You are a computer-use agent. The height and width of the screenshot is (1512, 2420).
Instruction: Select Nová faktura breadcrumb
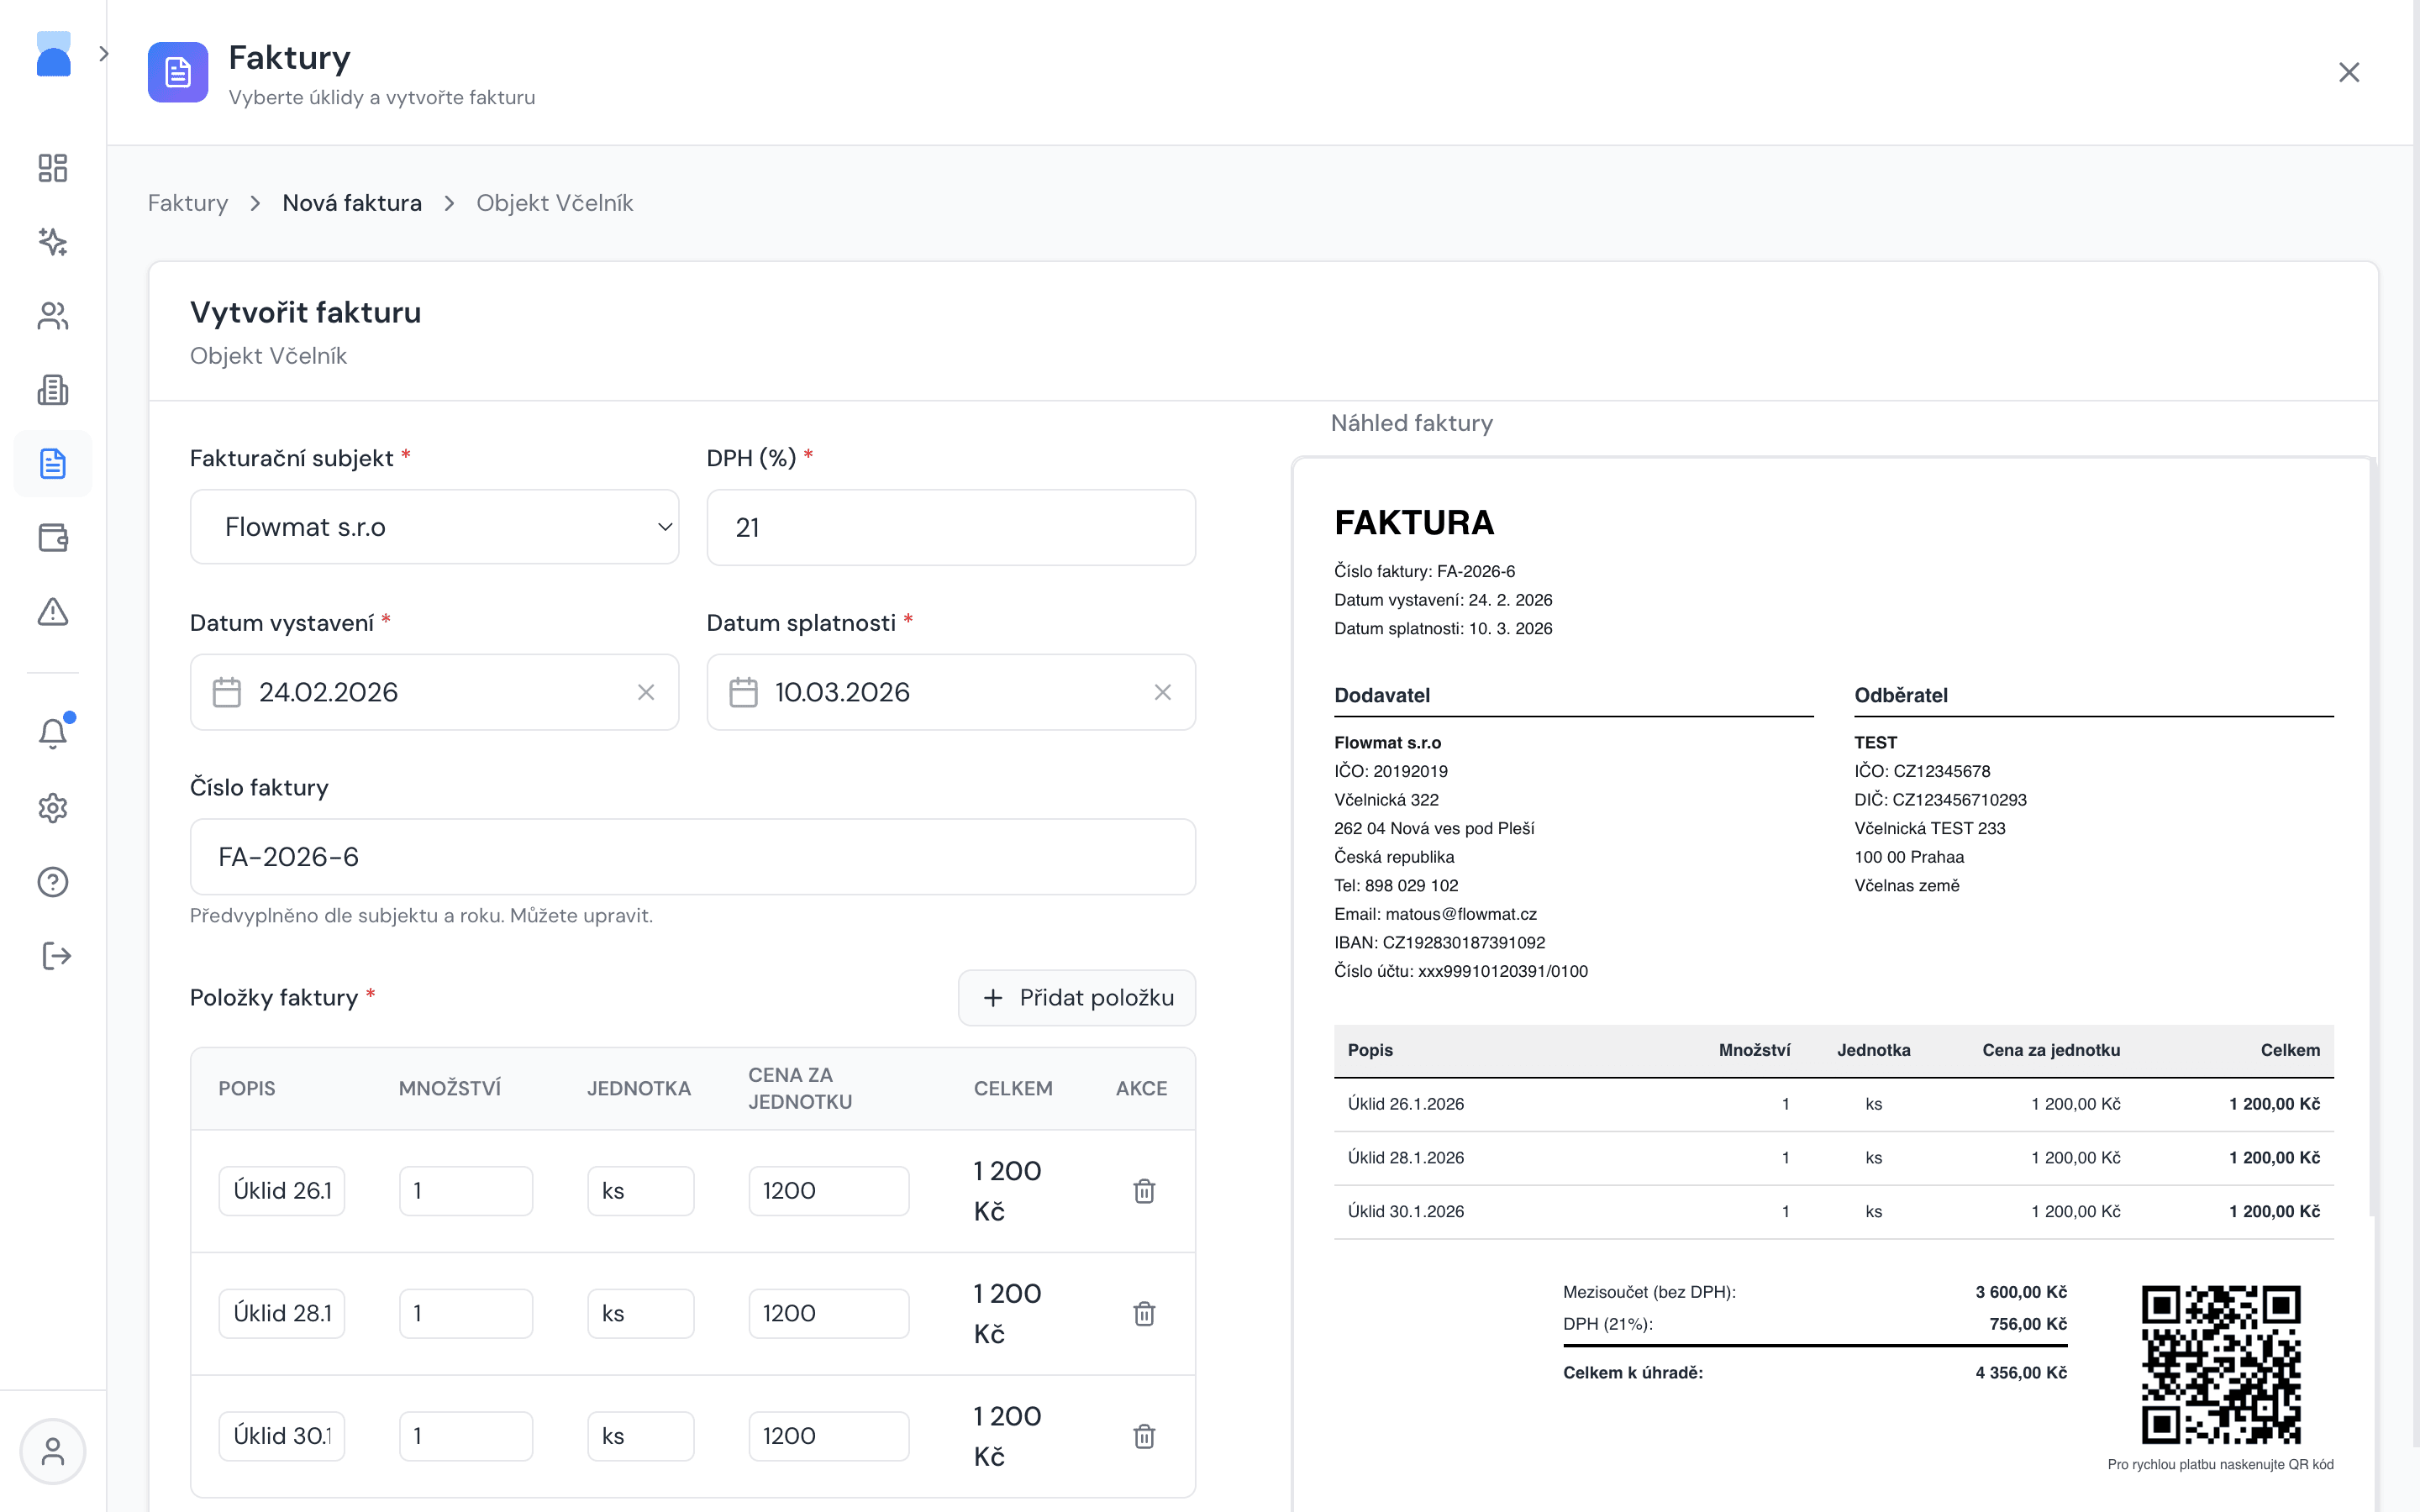point(352,203)
